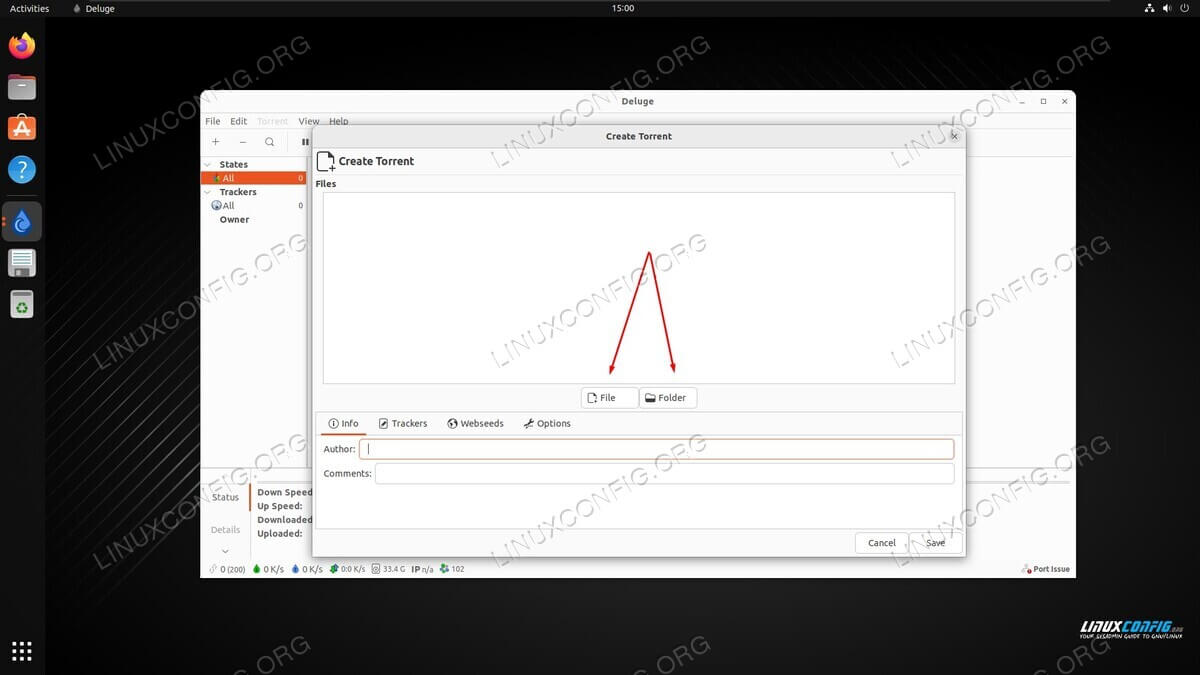The width and height of the screenshot is (1200, 675).
Task: Collapse the Trackers filter group
Action: tap(209, 192)
